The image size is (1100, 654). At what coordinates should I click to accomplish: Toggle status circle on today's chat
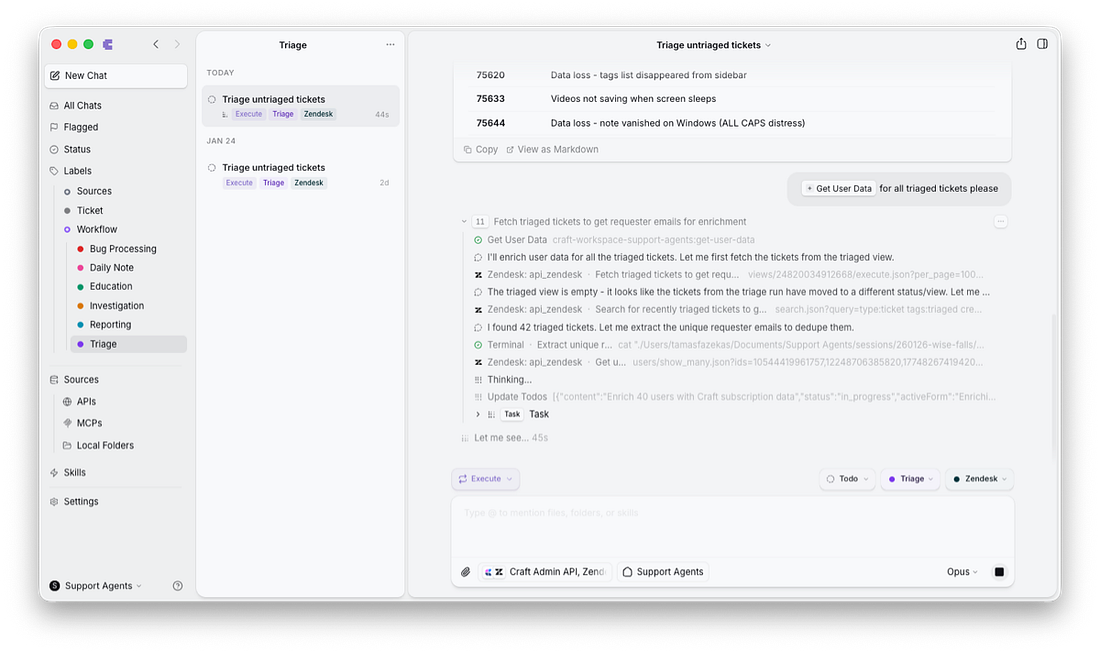(x=212, y=100)
